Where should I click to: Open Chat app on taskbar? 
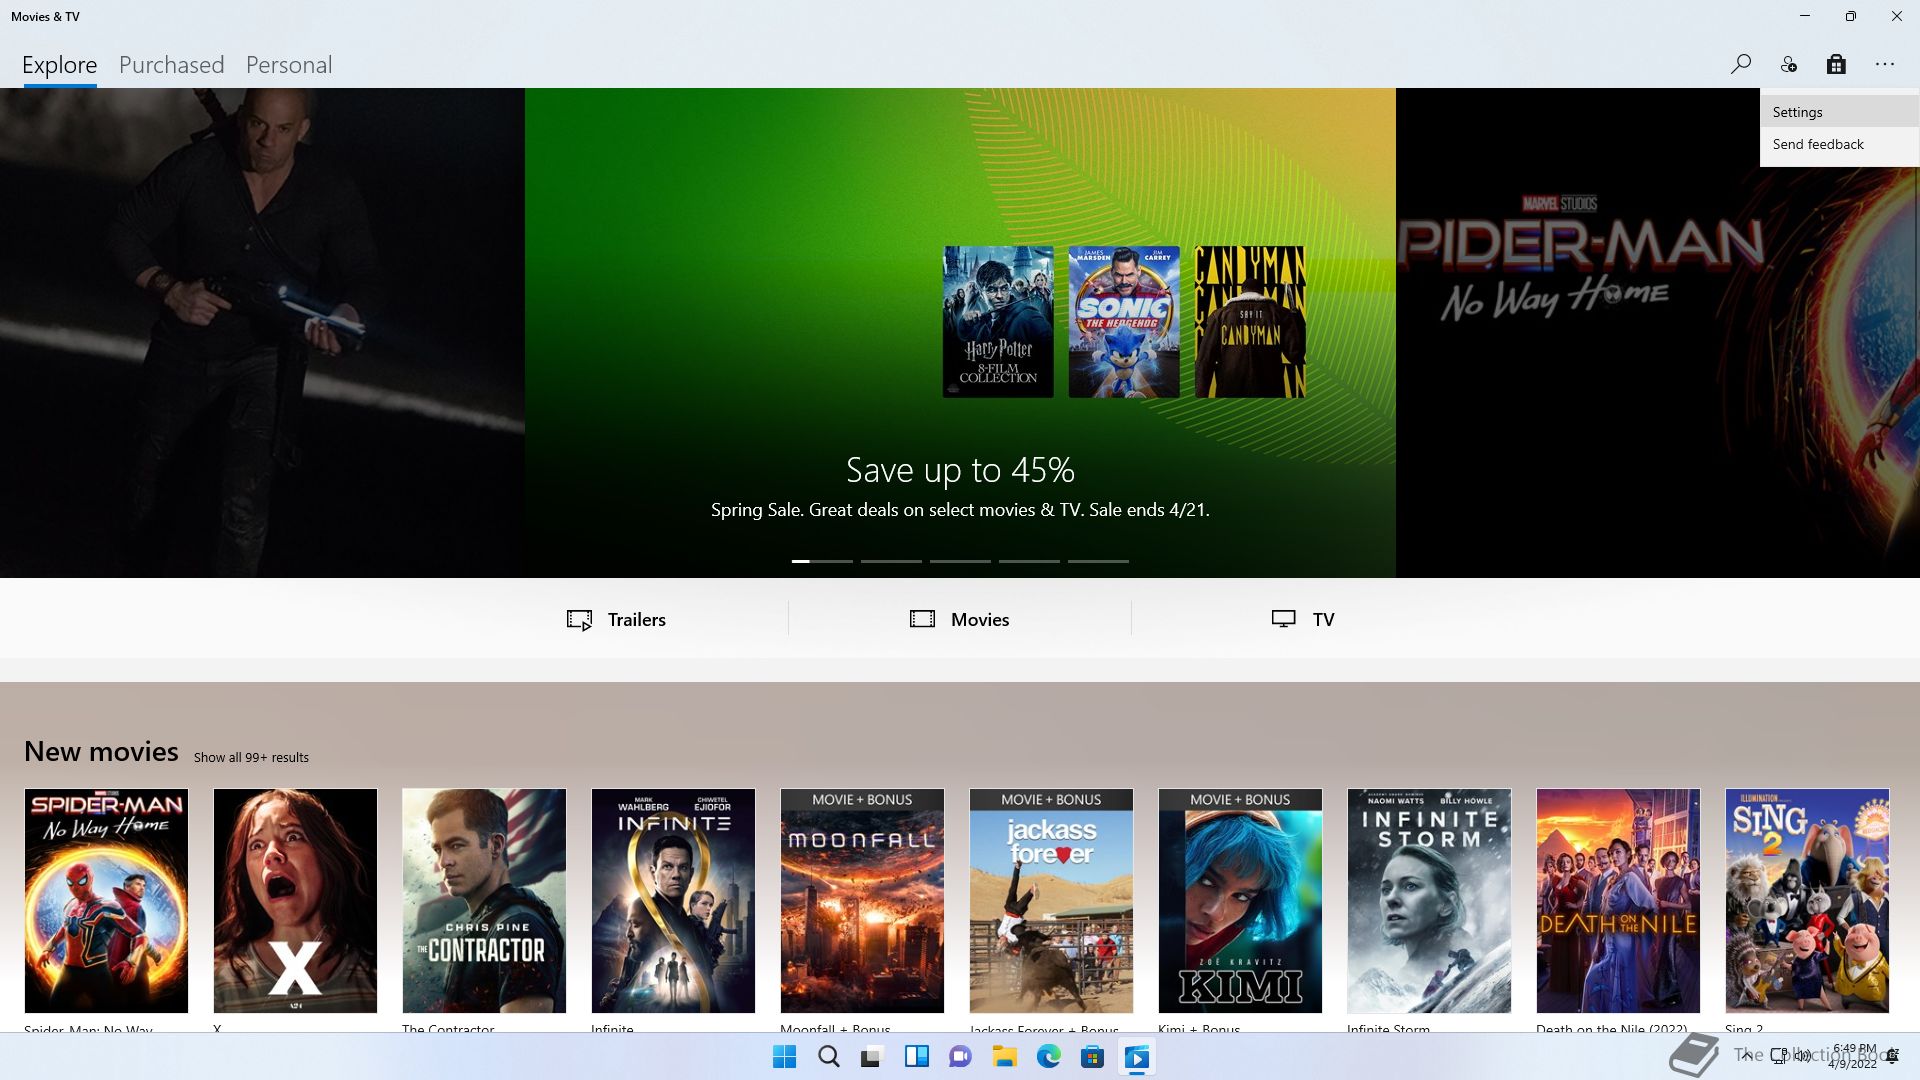point(960,1057)
